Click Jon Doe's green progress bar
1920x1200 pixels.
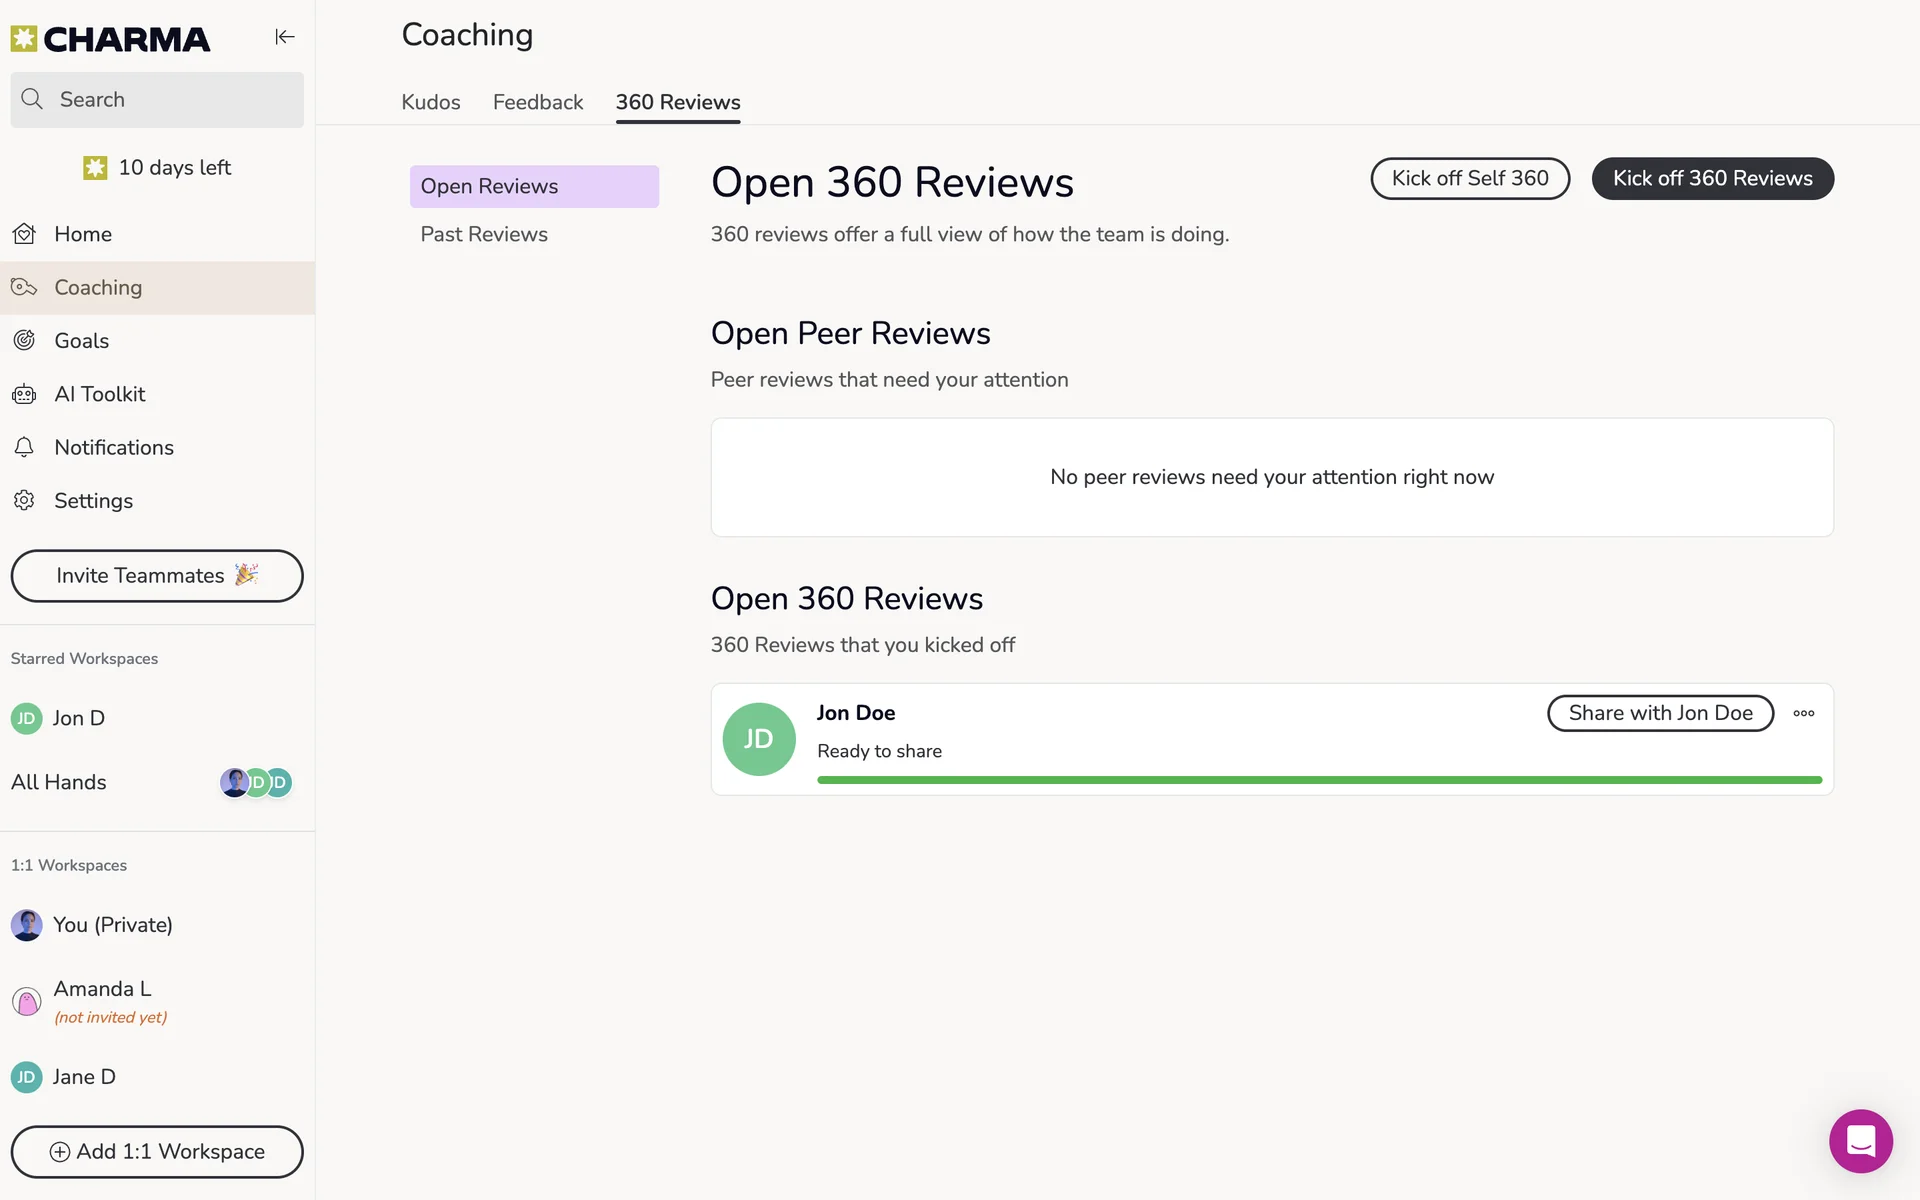click(x=1318, y=780)
